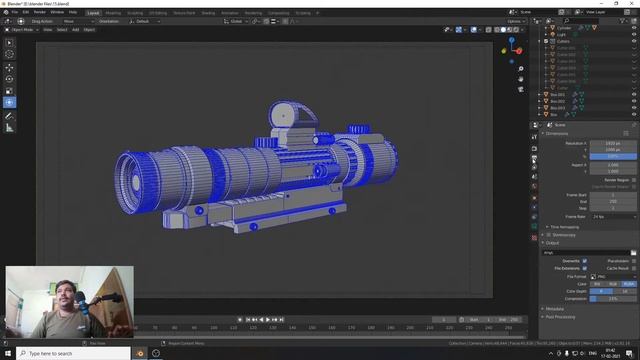Switch viewport to rendered shading
640x360 pixels.
pyautogui.click(x=516, y=30)
